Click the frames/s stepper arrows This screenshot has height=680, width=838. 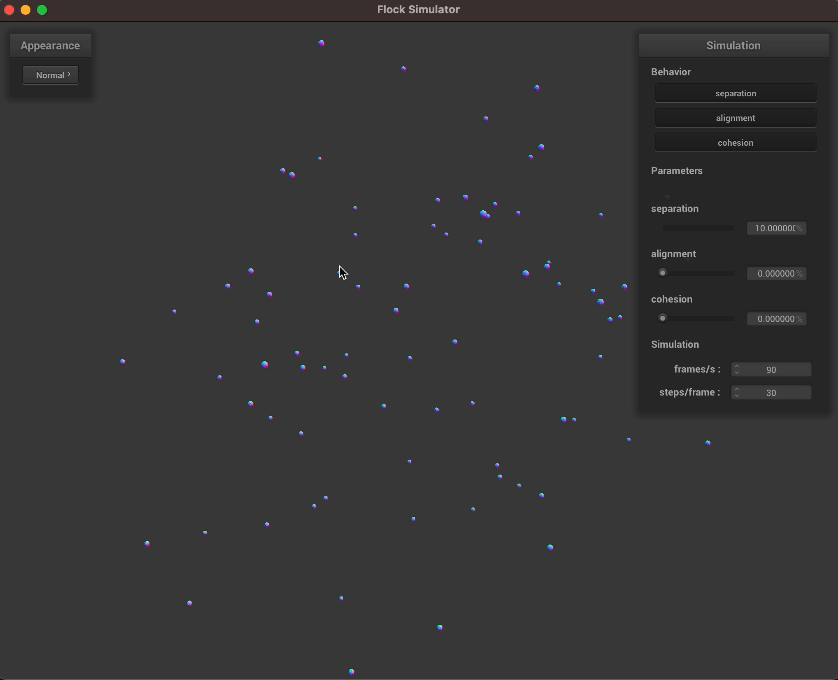(x=737, y=370)
